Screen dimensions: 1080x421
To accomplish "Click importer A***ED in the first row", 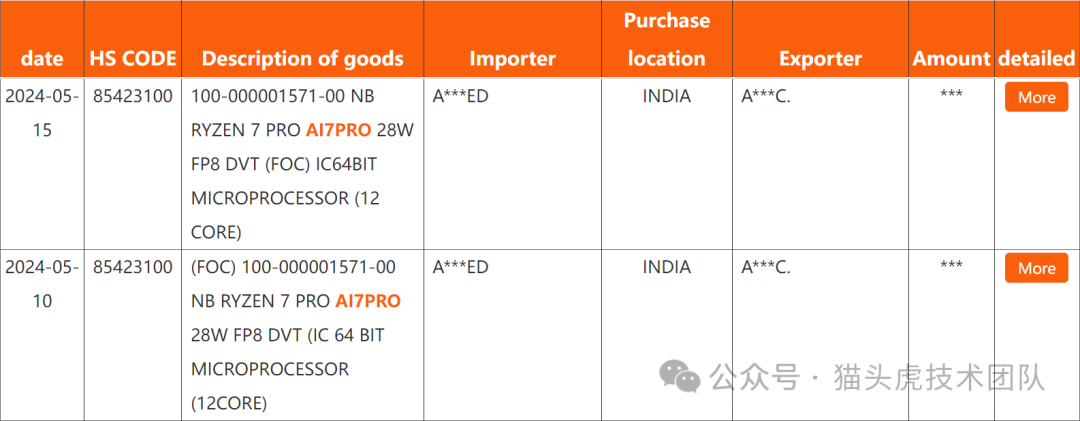I will click(460, 96).
